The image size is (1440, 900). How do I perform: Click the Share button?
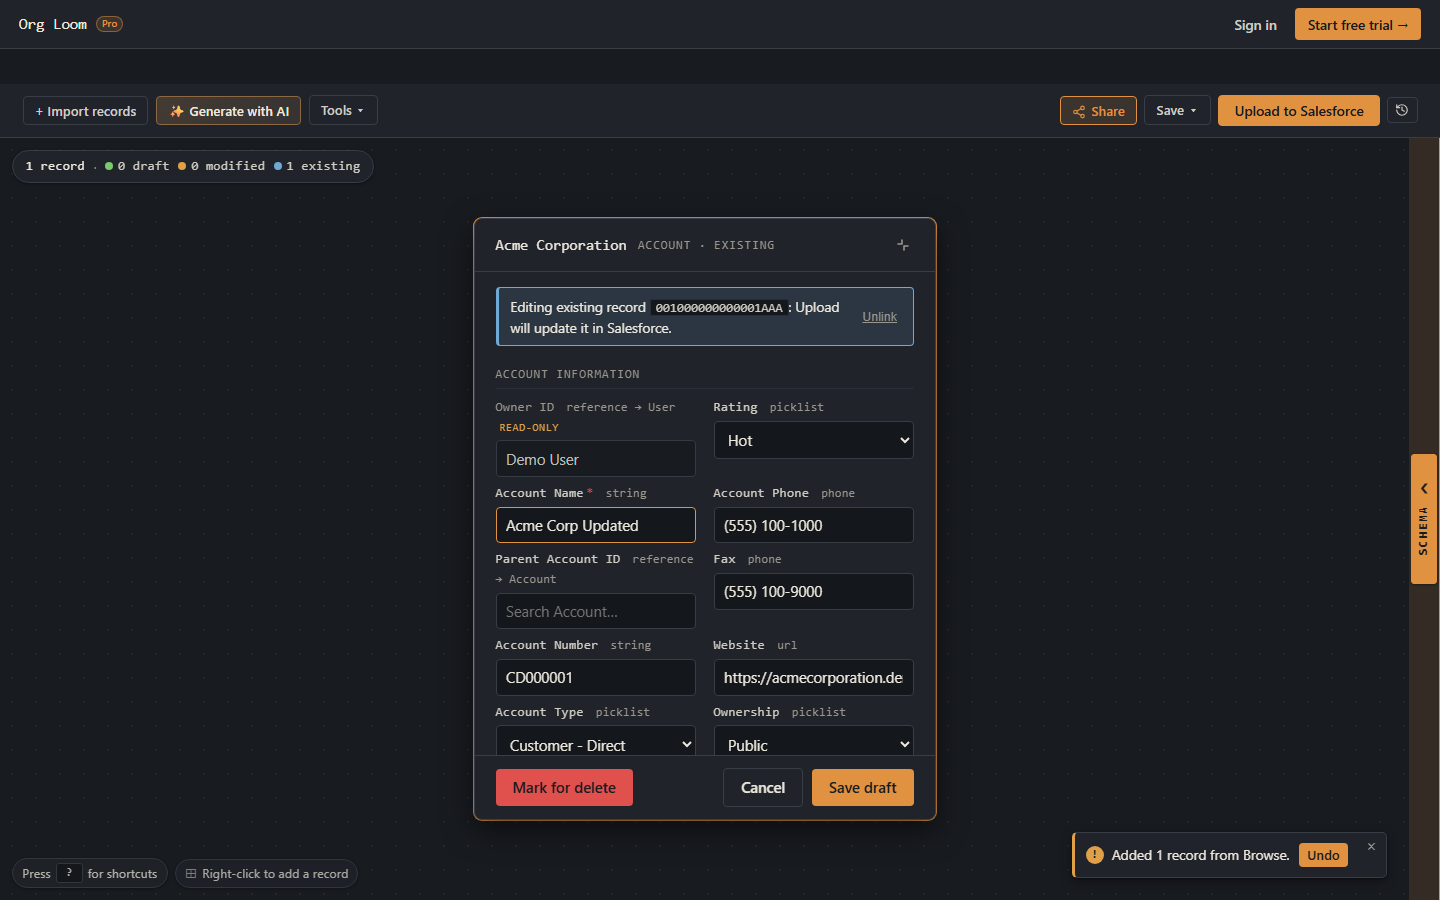click(x=1098, y=111)
